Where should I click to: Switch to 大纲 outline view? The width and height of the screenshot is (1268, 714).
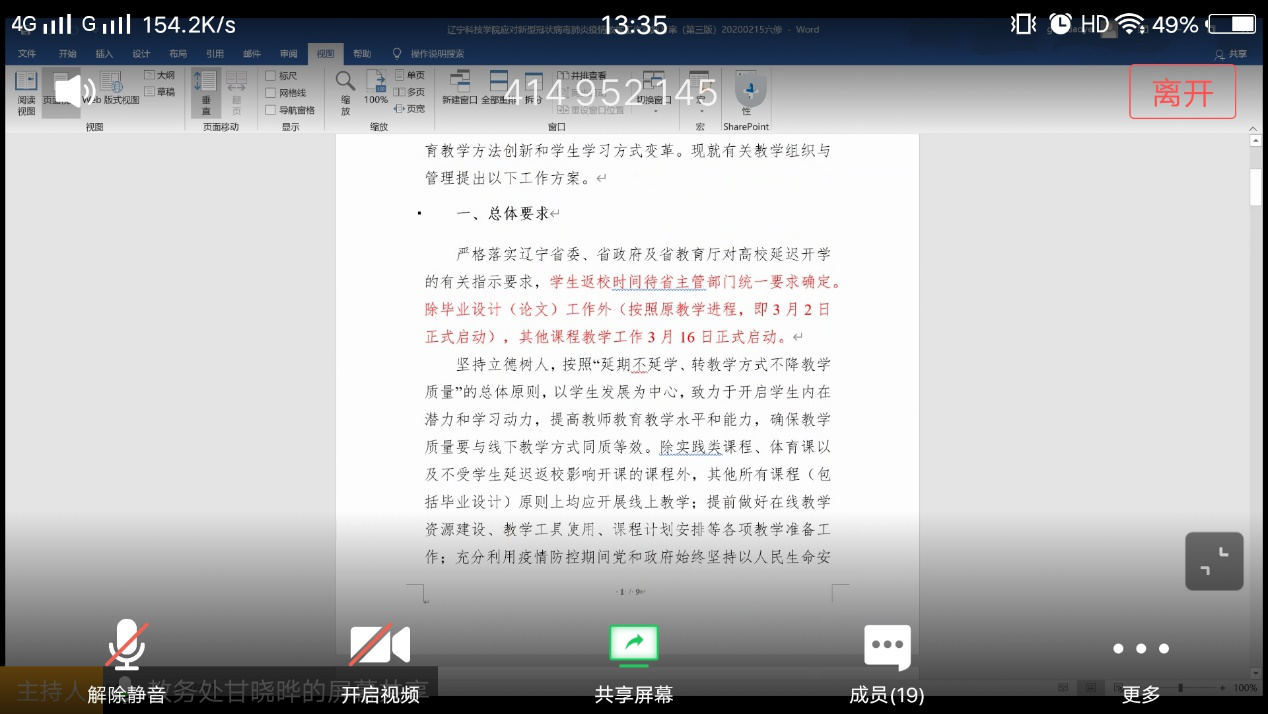(x=160, y=75)
